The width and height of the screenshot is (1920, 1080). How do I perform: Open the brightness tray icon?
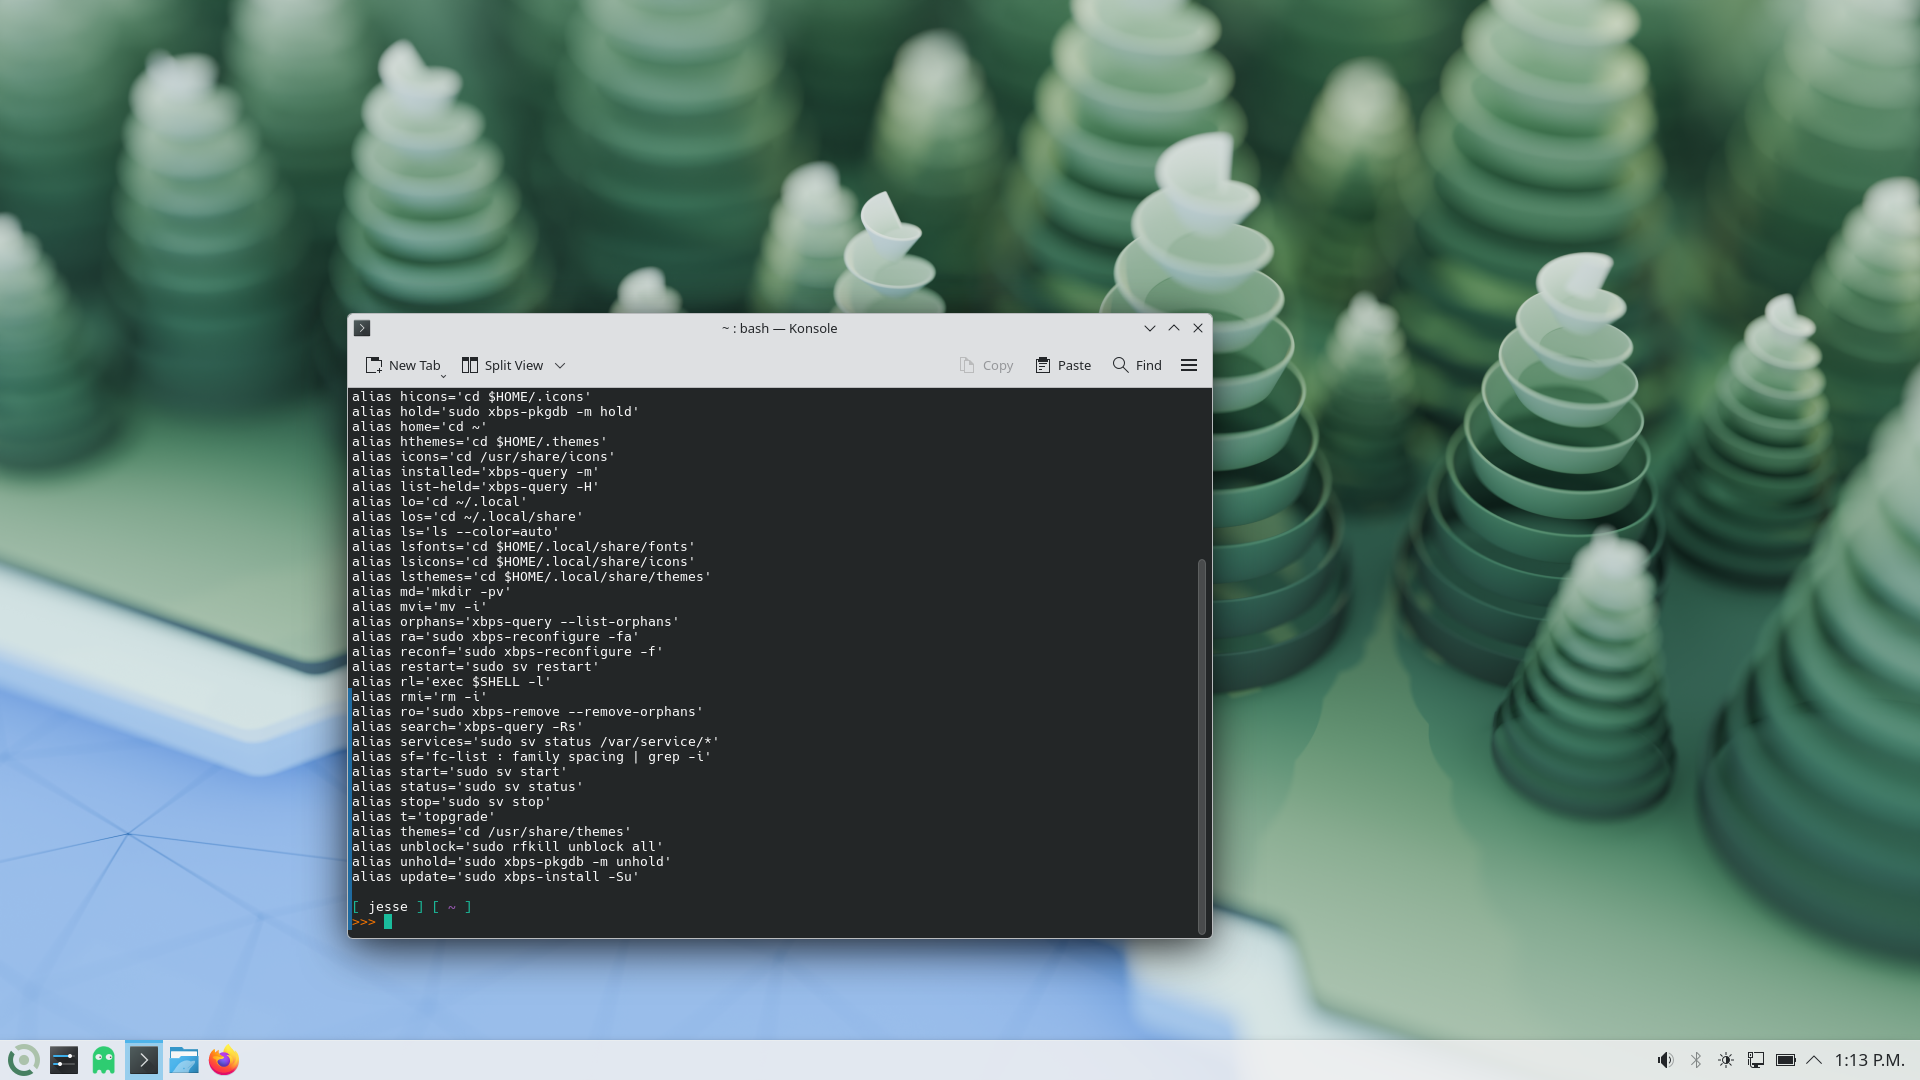tap(1726, 1060)
